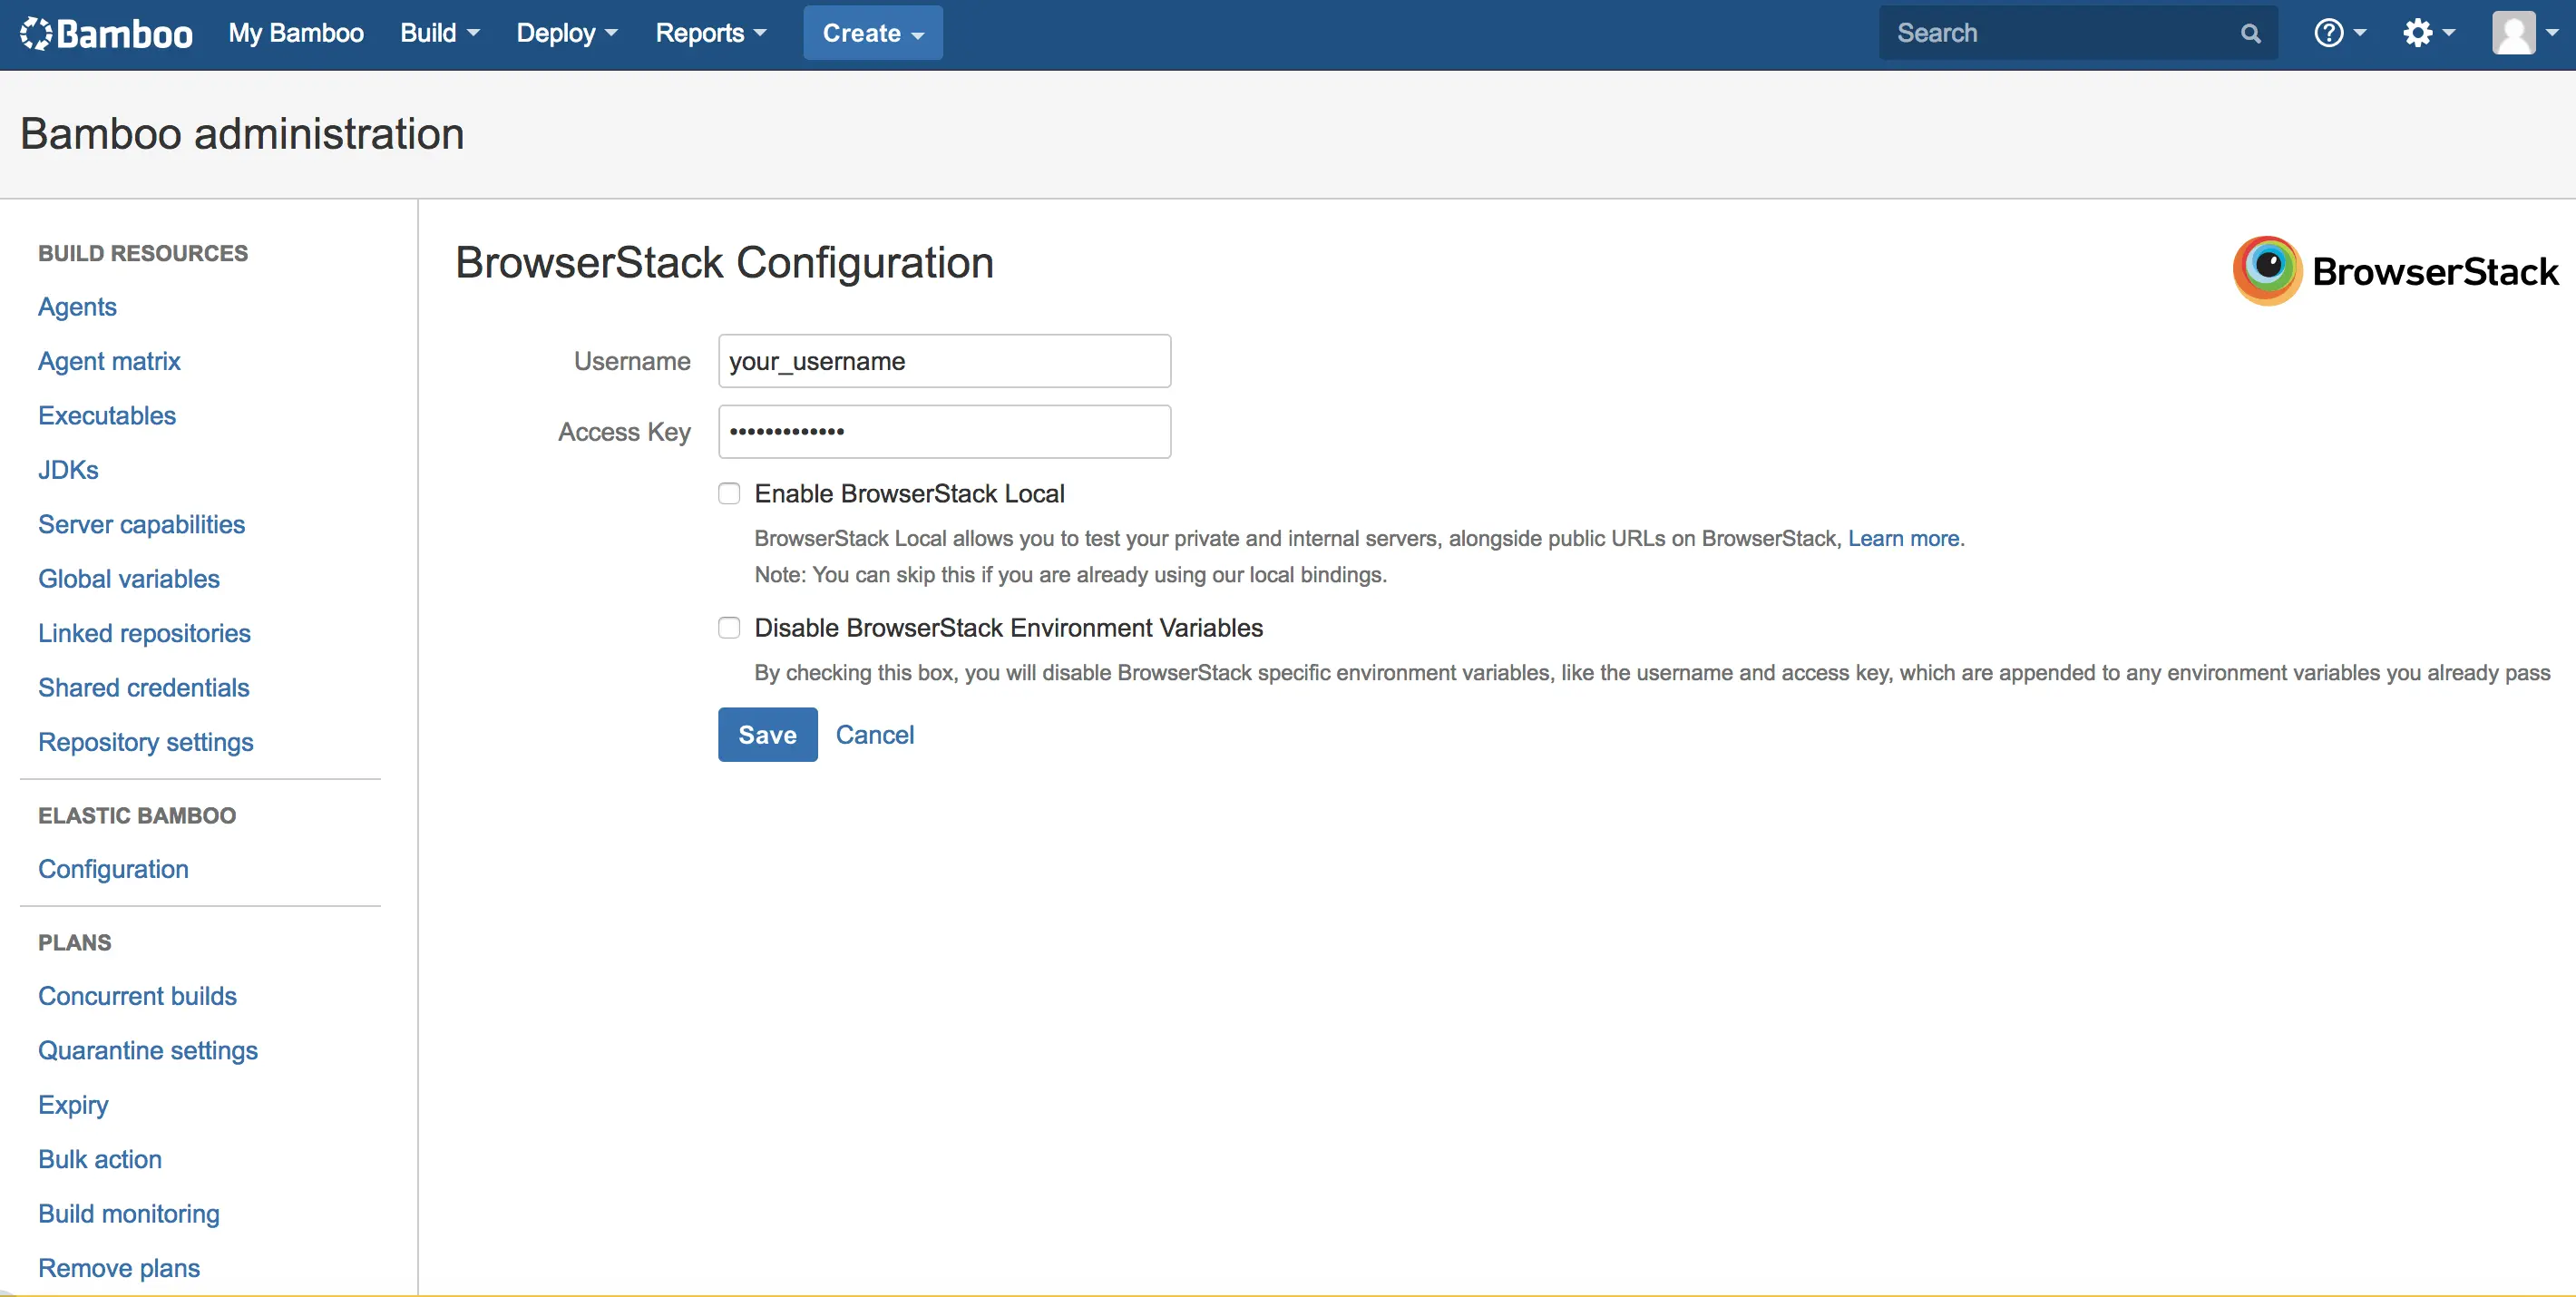Open Agents in sidebar
The height and width of the screenshot is (1297, 2576).
[77, 307]
